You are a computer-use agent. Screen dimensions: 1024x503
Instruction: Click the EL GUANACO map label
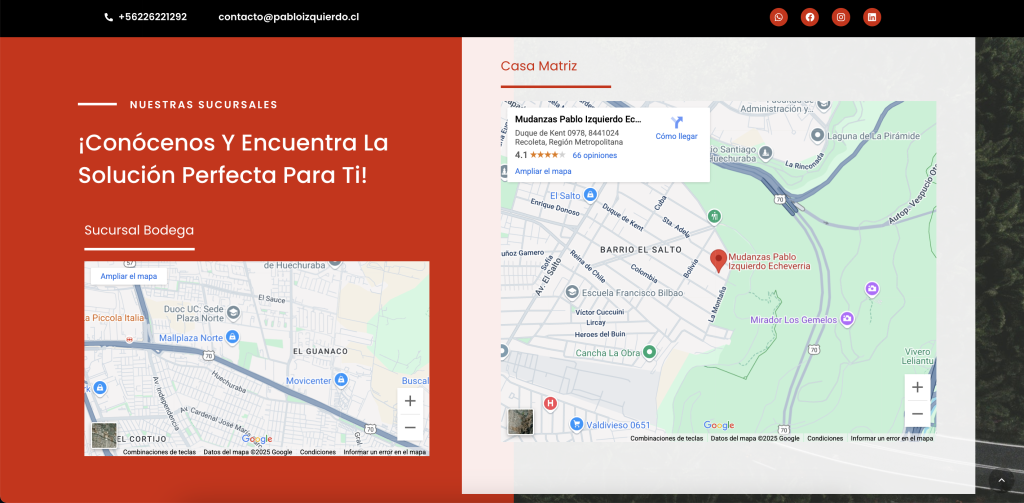321,351
